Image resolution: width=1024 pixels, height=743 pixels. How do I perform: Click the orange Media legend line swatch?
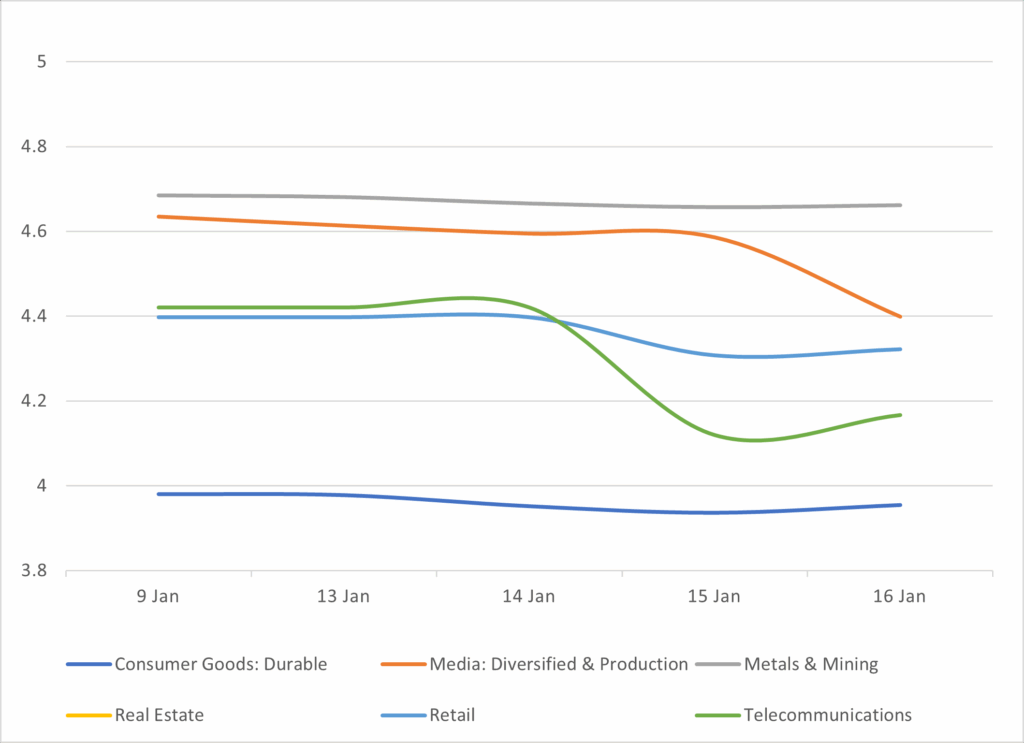tap(403, 665)
